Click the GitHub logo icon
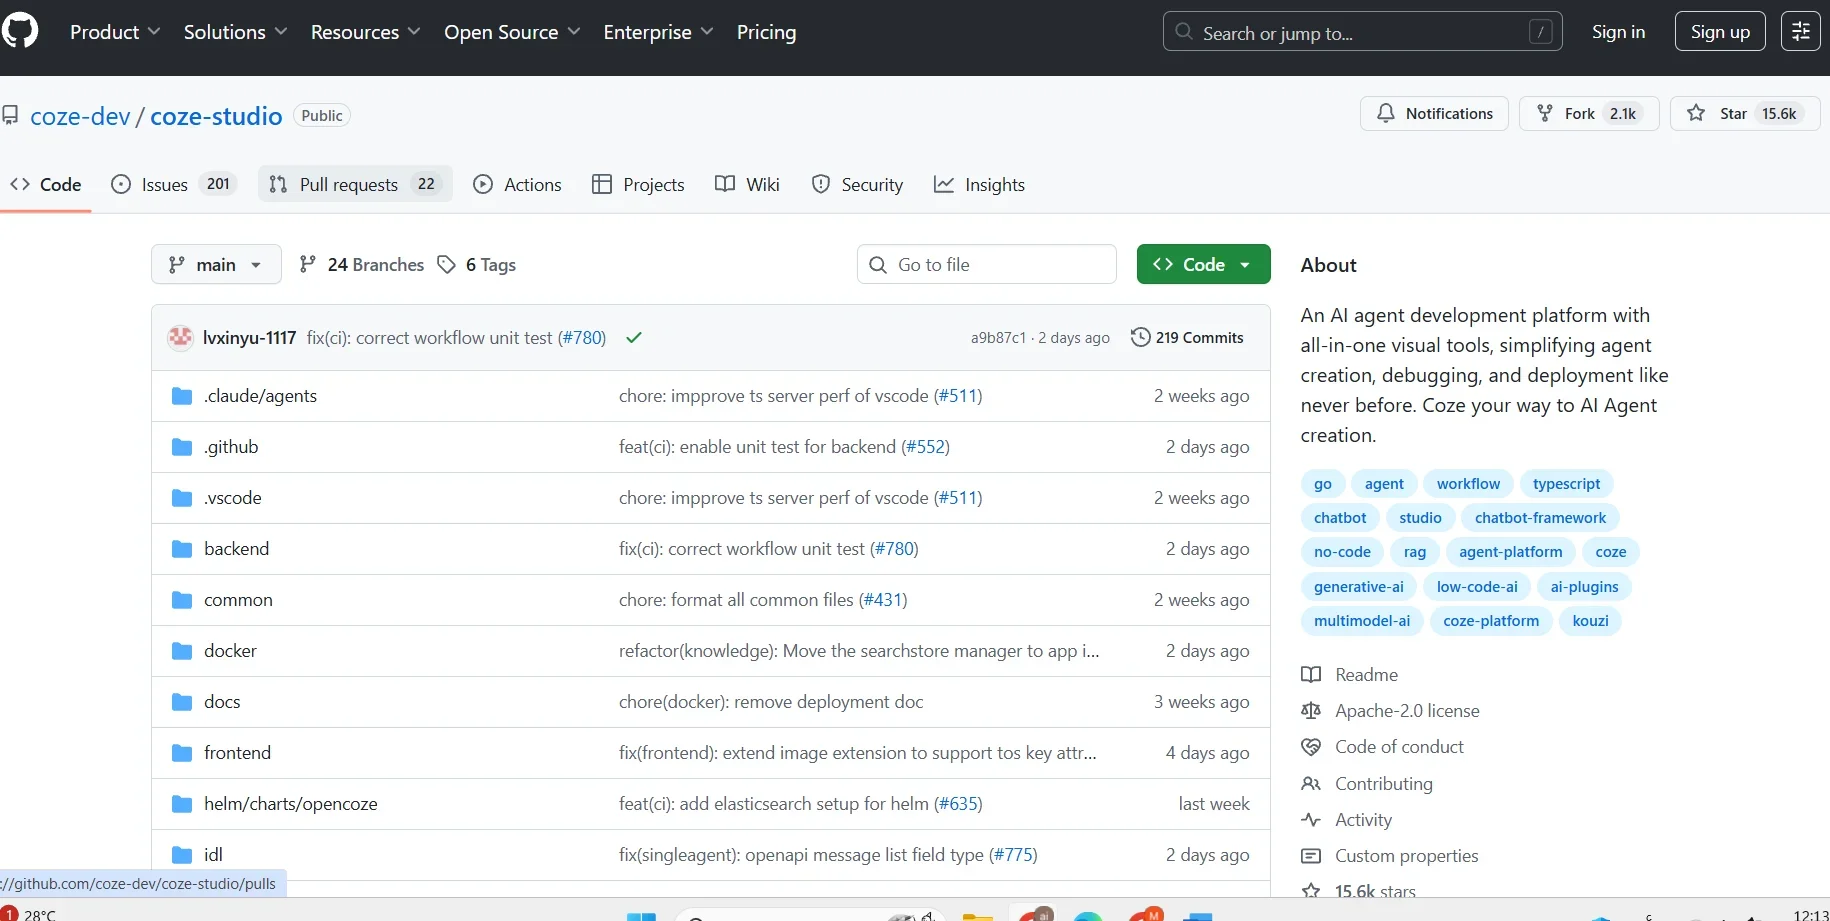The height and width of the screenshot is (921, 1830). [20, 32]
